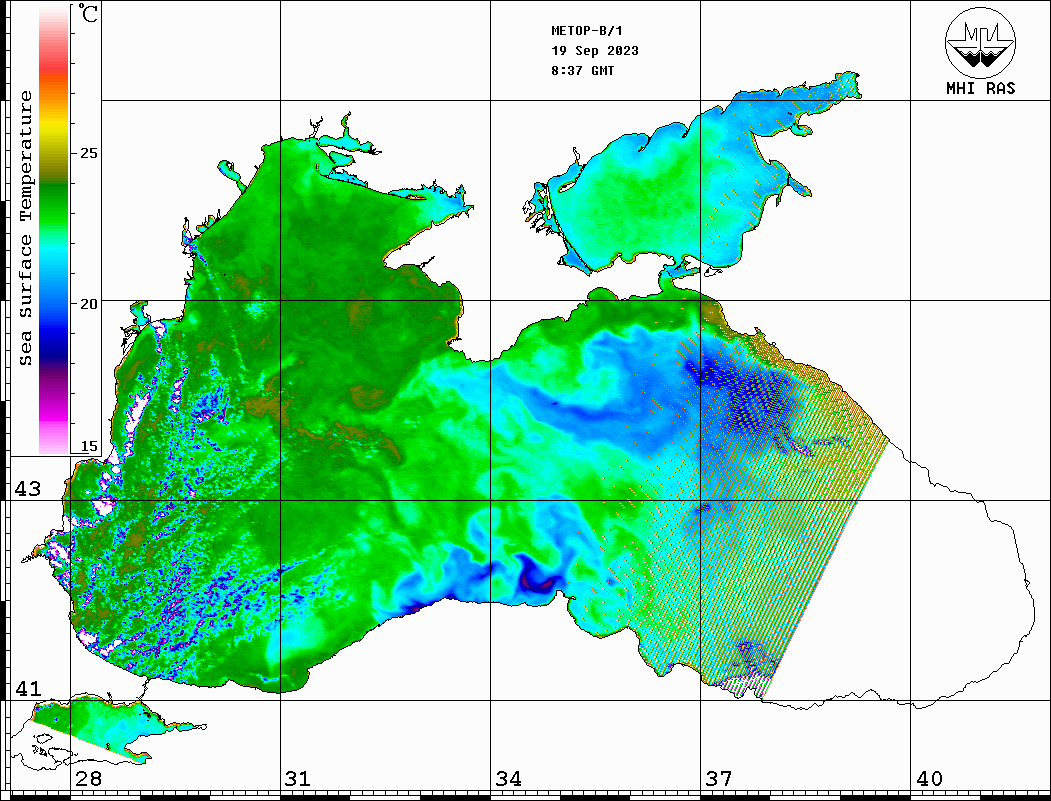The width and height of the screenshot is (1051, 801).
Task: Click the temperature color scale bar
Action: [54, 230]
